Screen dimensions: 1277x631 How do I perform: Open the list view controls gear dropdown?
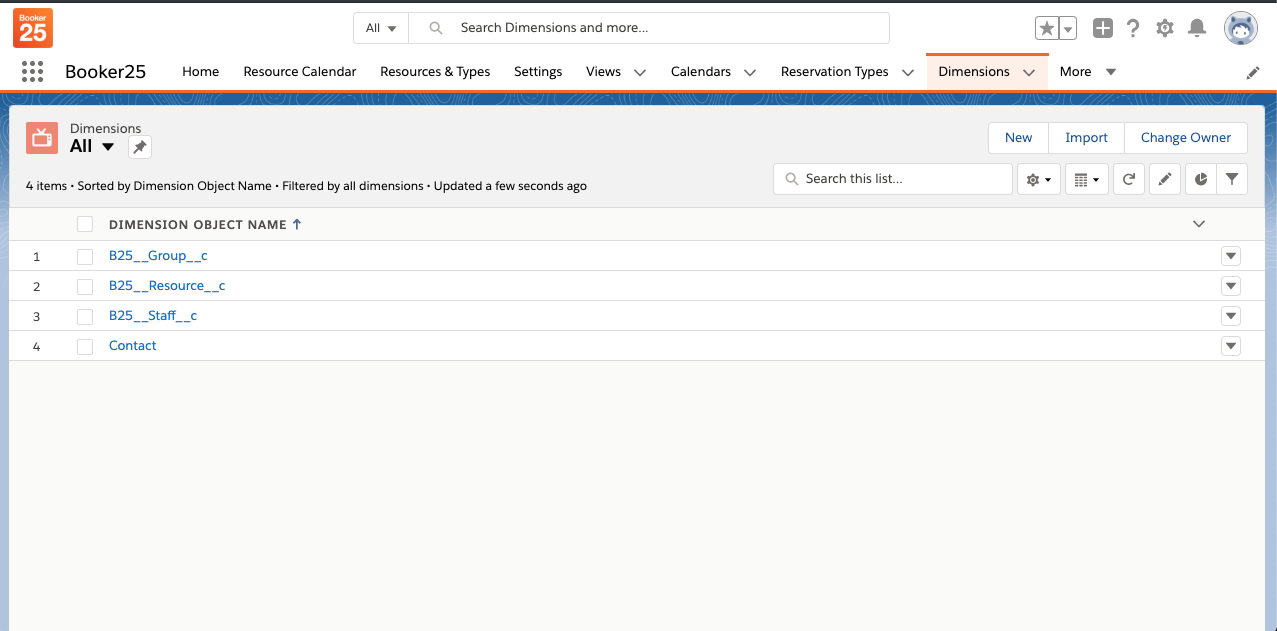click(1038, 179)
